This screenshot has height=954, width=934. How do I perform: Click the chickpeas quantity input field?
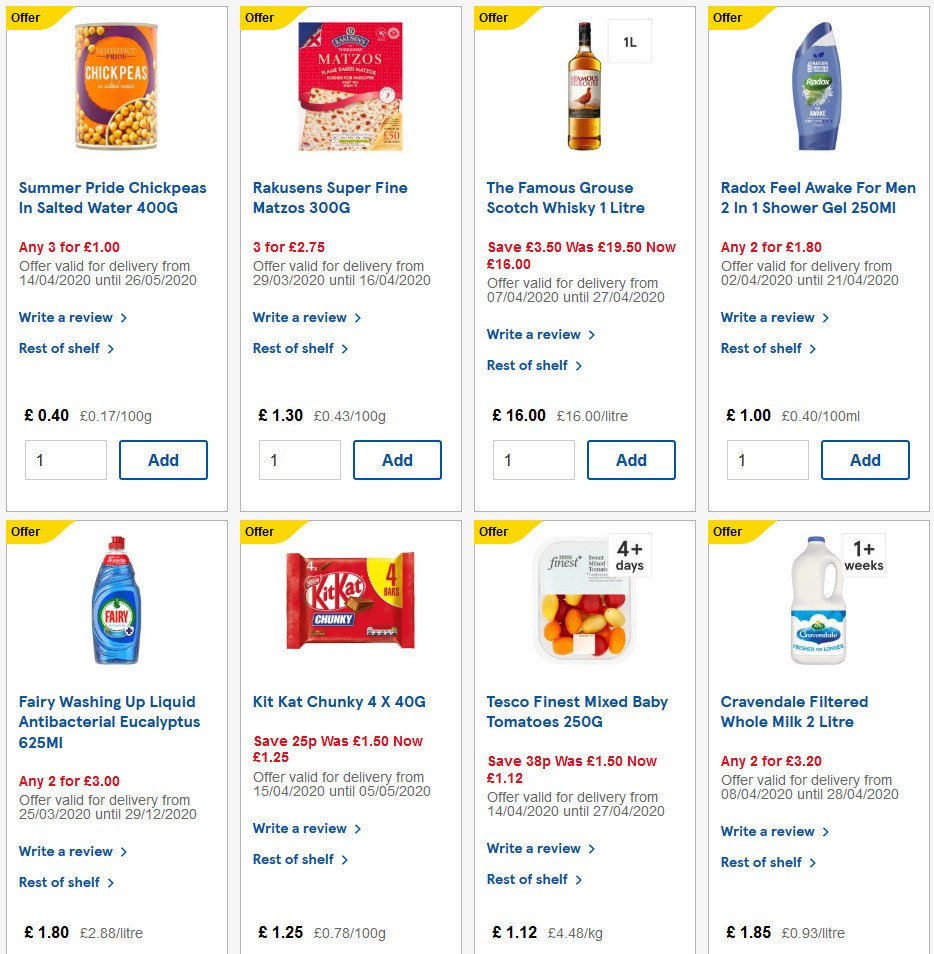65,460
